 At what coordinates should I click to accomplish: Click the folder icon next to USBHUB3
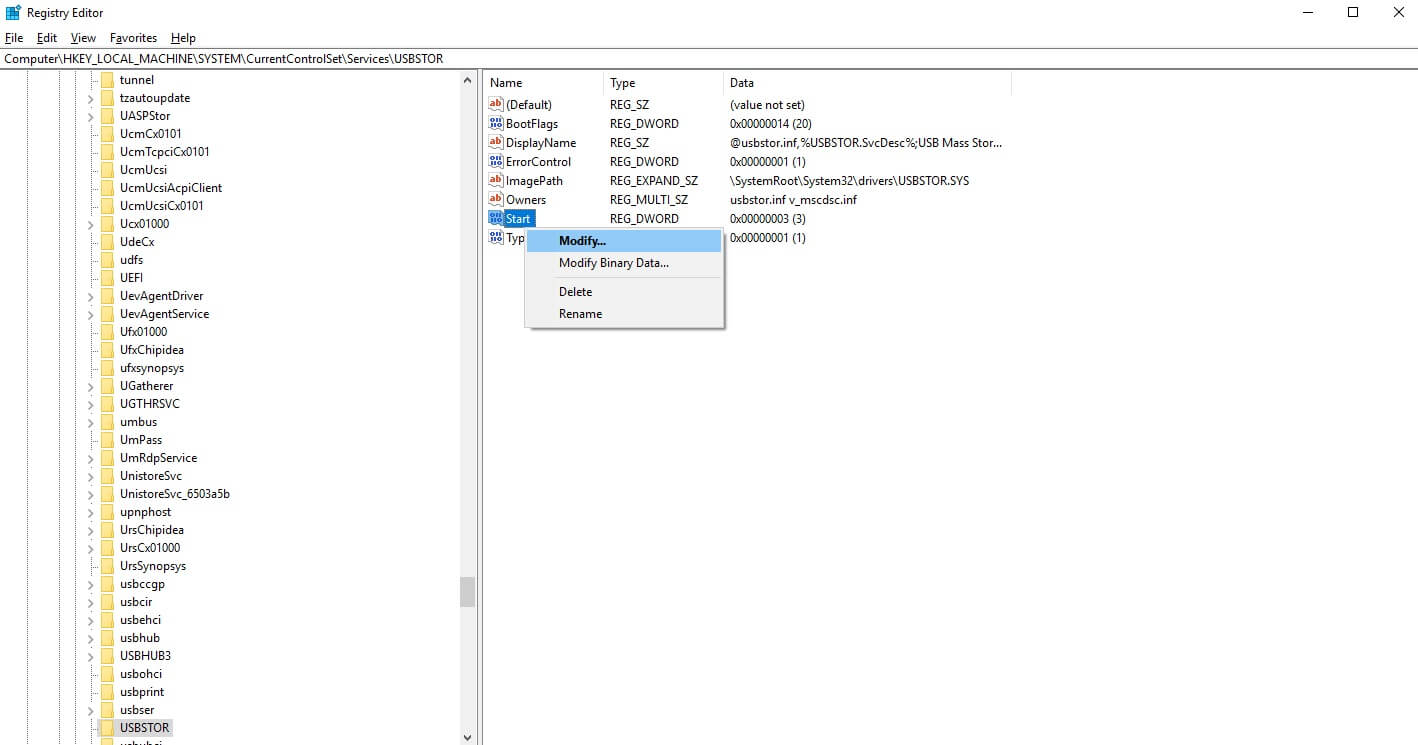107,655
